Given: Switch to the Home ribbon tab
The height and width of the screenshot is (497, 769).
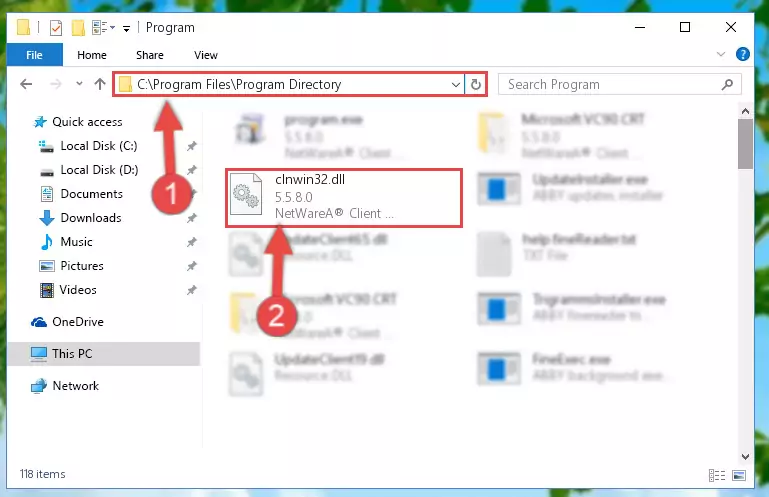Looking at the screenshot, I should coord(92,55).
